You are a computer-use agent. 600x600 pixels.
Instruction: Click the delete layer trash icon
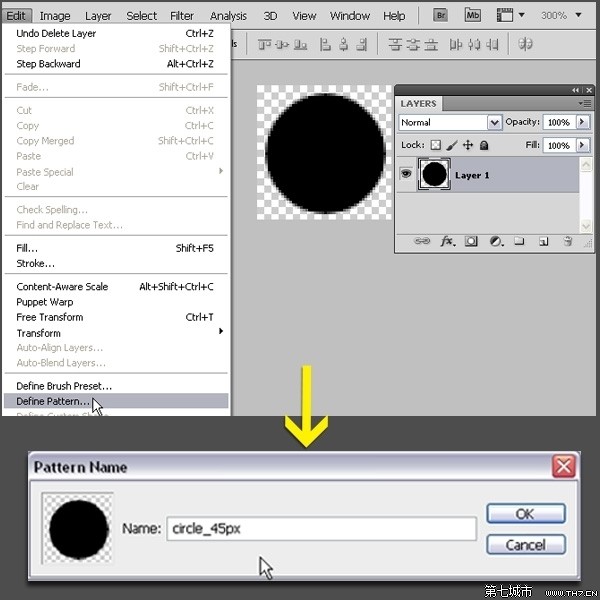tap(567, 241)
